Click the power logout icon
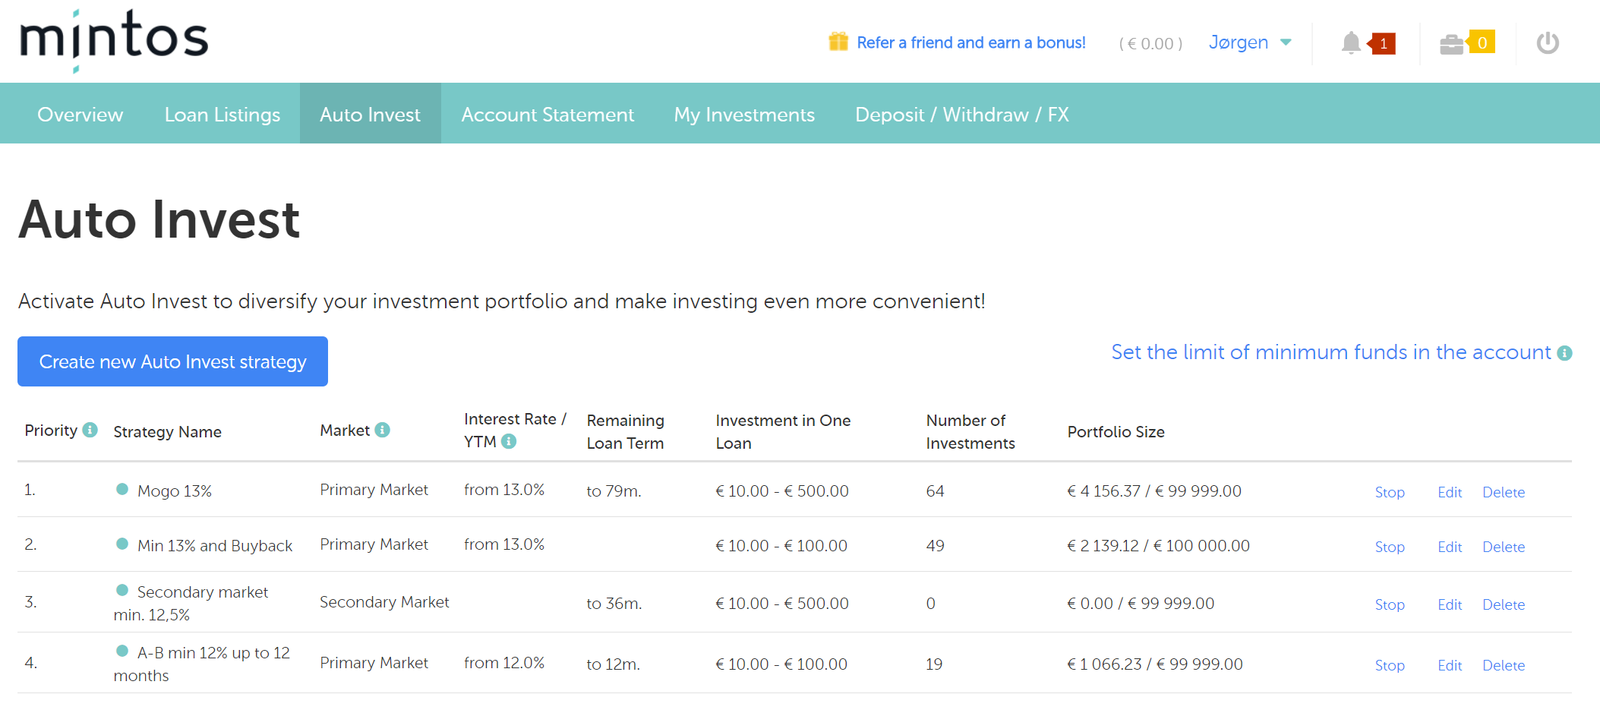Image resolution: width=1600 pixels, height=716 pixels. 1548,43
